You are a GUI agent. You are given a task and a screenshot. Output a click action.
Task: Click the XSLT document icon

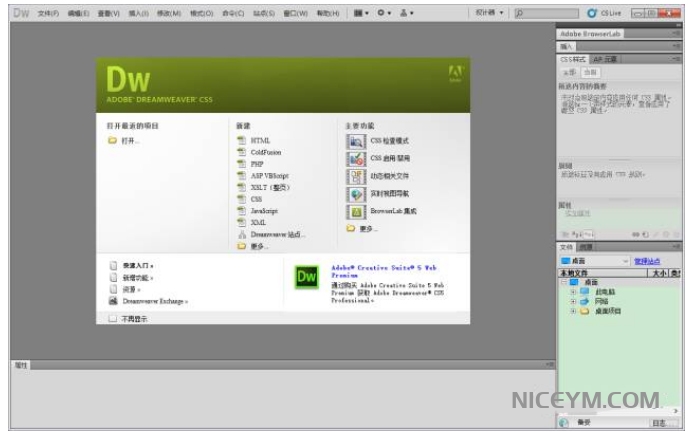242,187
